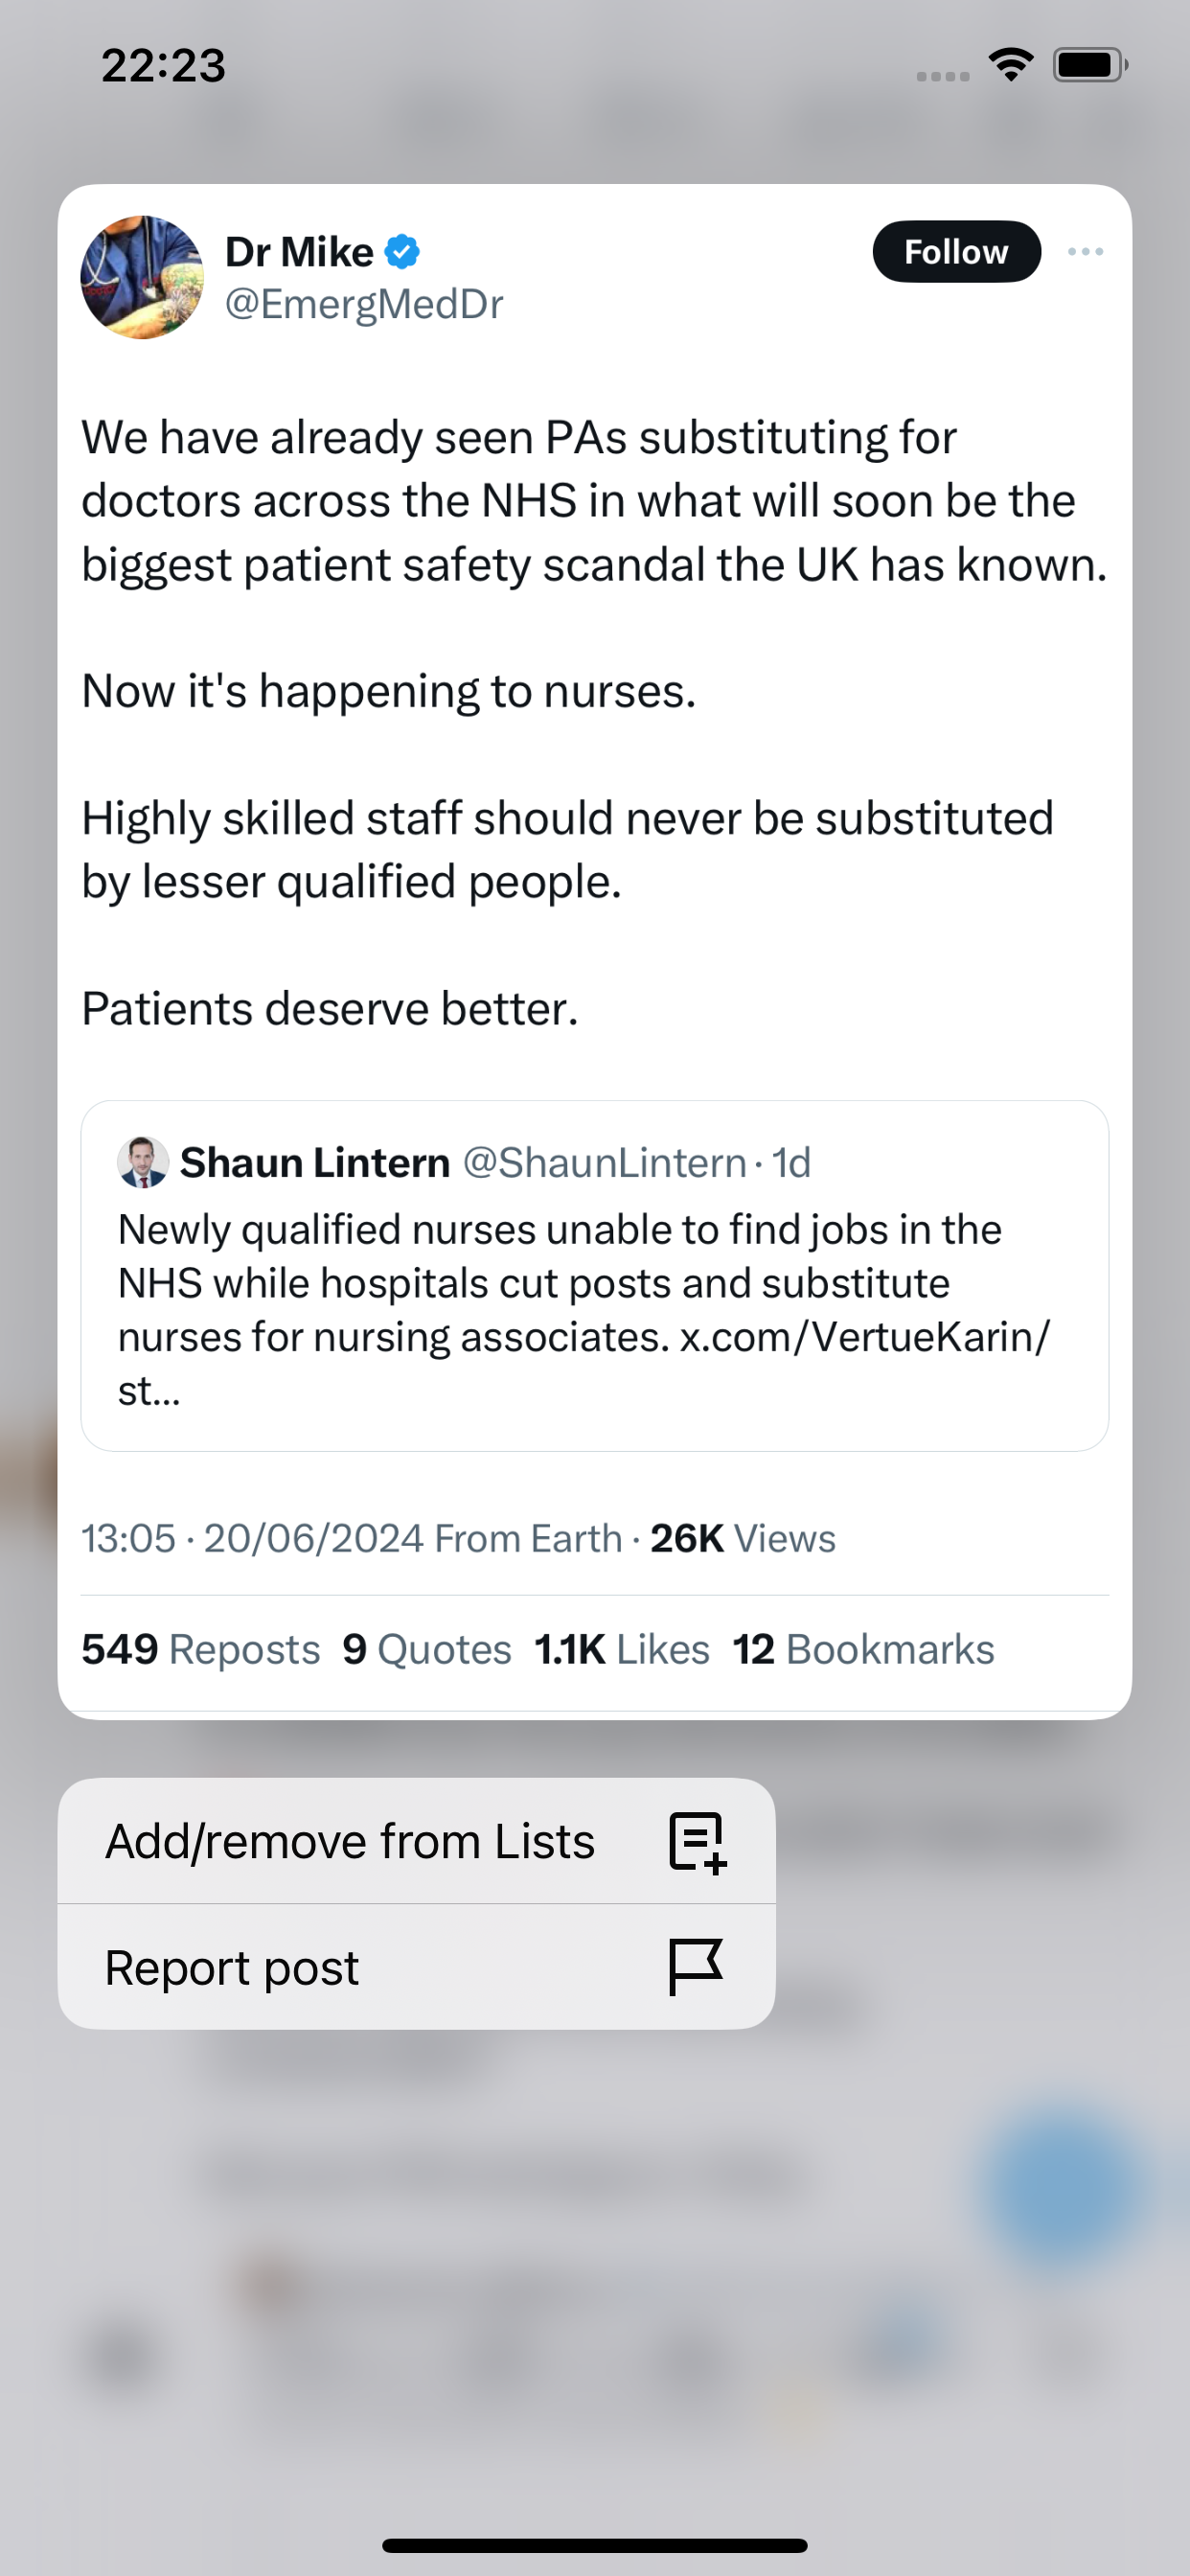Select 12 Bookmarks count
Screen dimensions: 1190x2576
[863, 1649]
